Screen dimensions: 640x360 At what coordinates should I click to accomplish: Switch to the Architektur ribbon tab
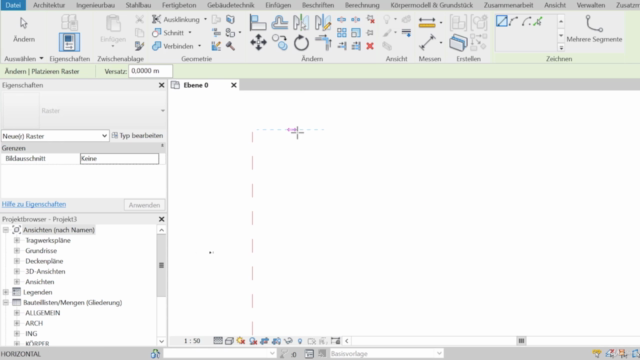pyautogui.click(x=49, y=5)
